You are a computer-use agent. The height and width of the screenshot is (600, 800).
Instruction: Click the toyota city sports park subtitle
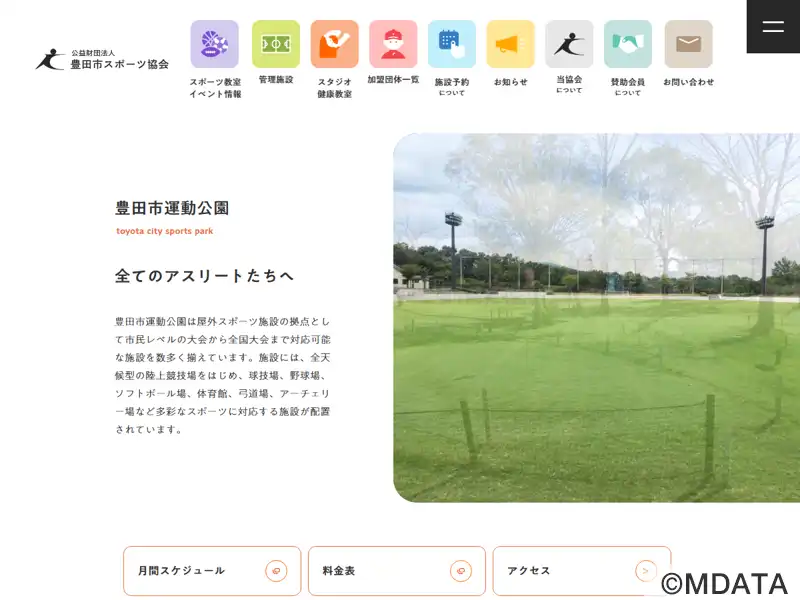[164, 231]
